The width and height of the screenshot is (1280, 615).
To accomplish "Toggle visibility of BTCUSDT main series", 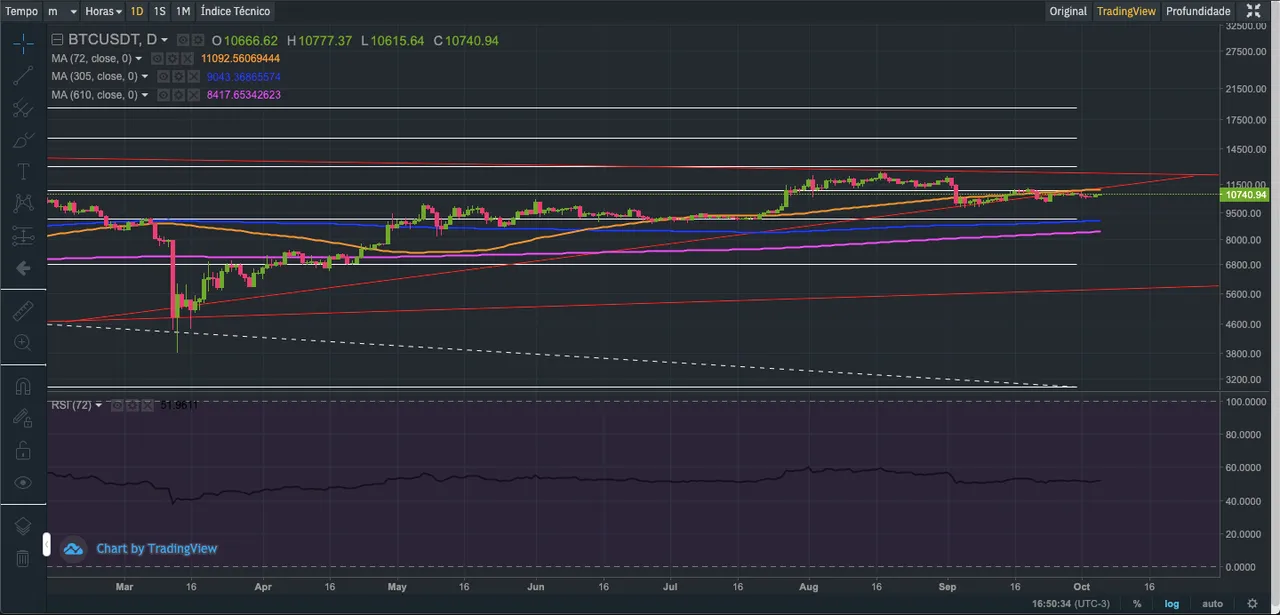I will 183,40.
